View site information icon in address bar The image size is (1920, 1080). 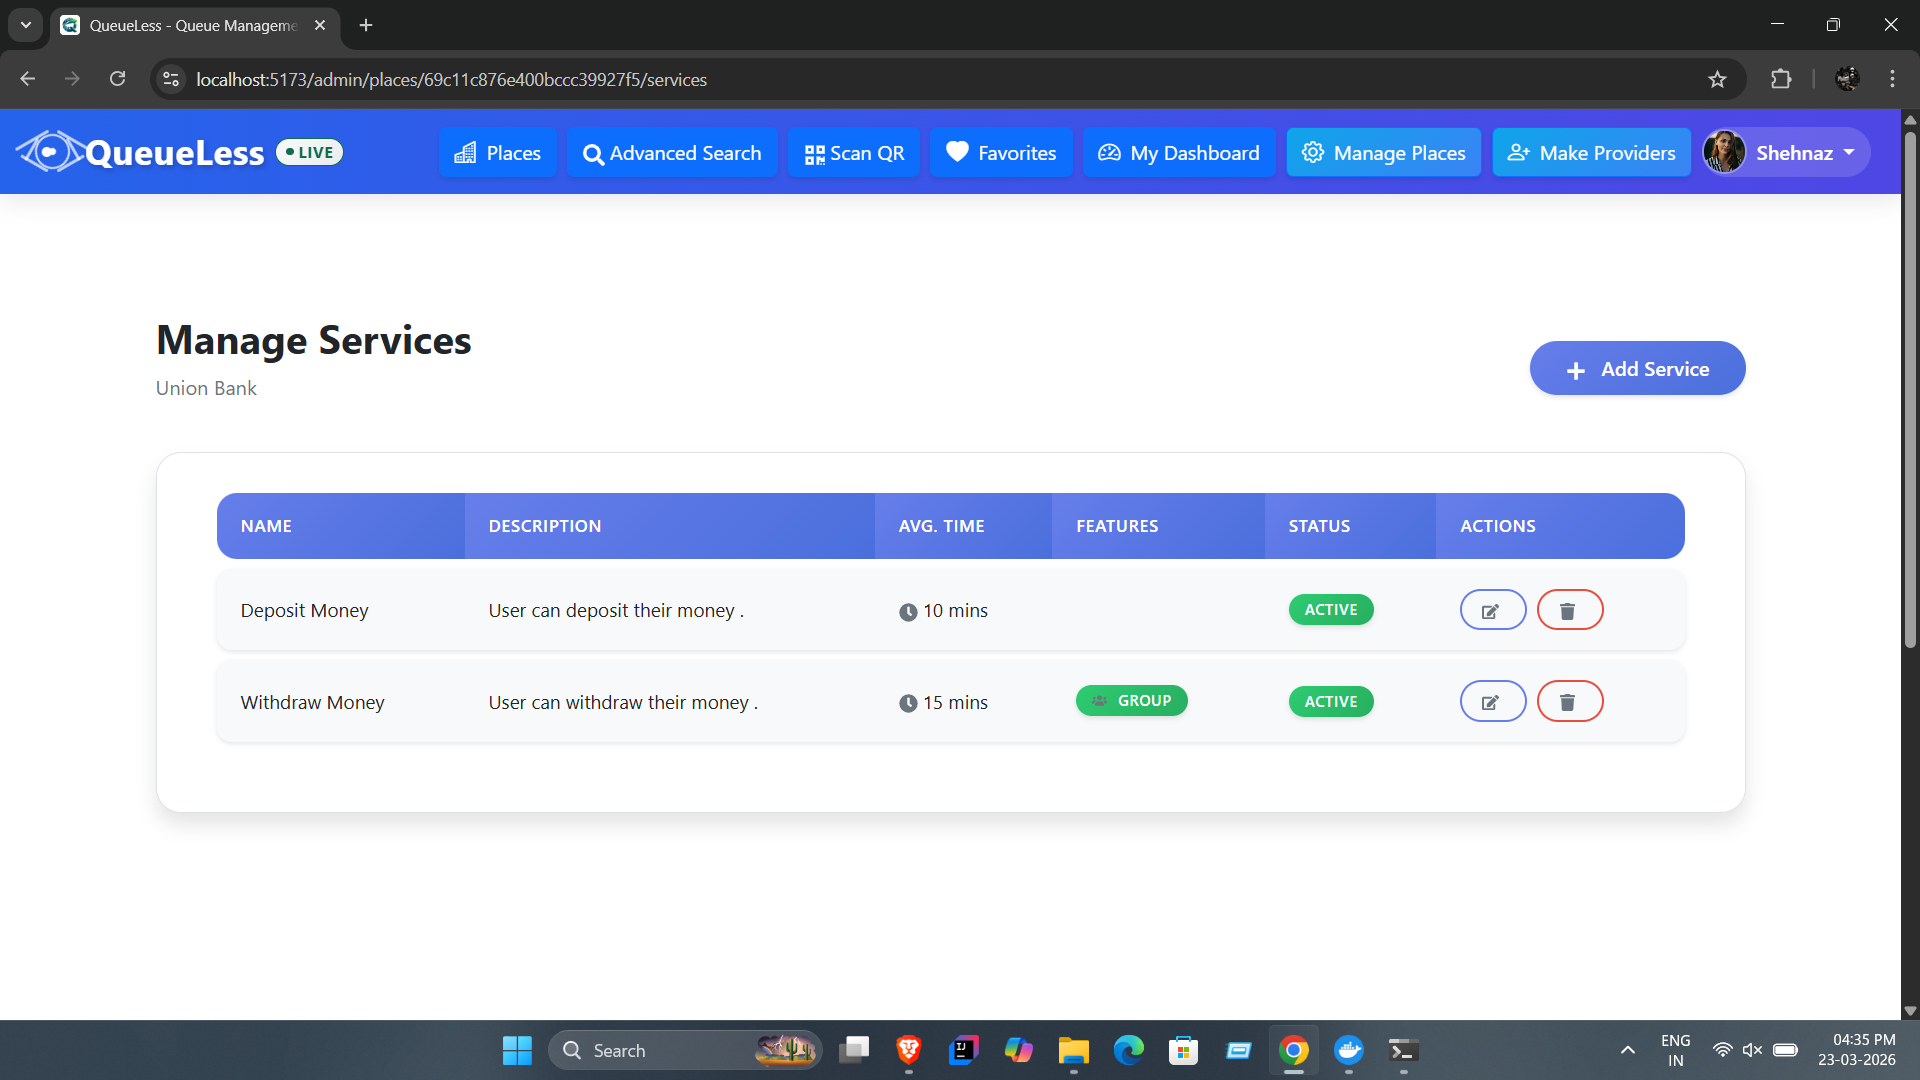[171, 79]
